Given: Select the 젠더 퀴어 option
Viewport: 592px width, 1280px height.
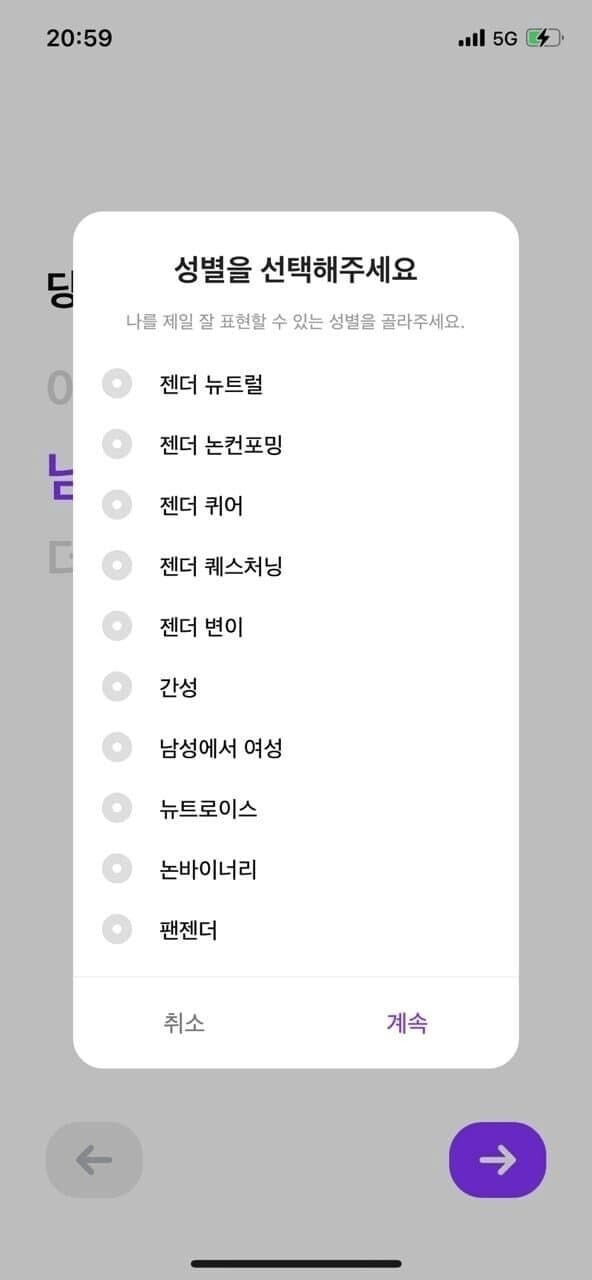Looking at the screenshot, I should click(117, 505).
